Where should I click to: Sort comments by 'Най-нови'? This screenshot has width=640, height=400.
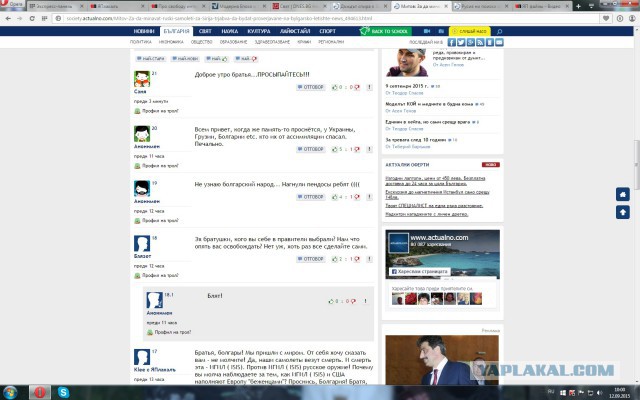coord(185,59)
